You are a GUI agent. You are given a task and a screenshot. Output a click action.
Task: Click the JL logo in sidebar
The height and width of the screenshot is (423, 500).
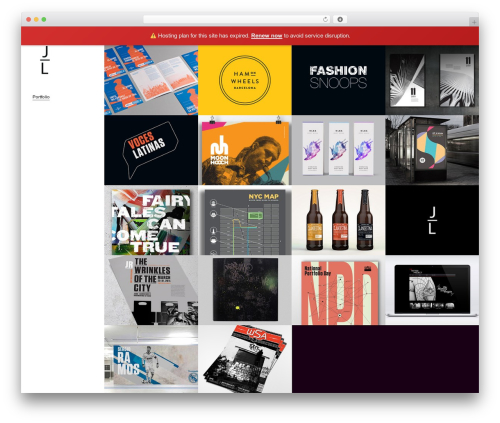45,60
